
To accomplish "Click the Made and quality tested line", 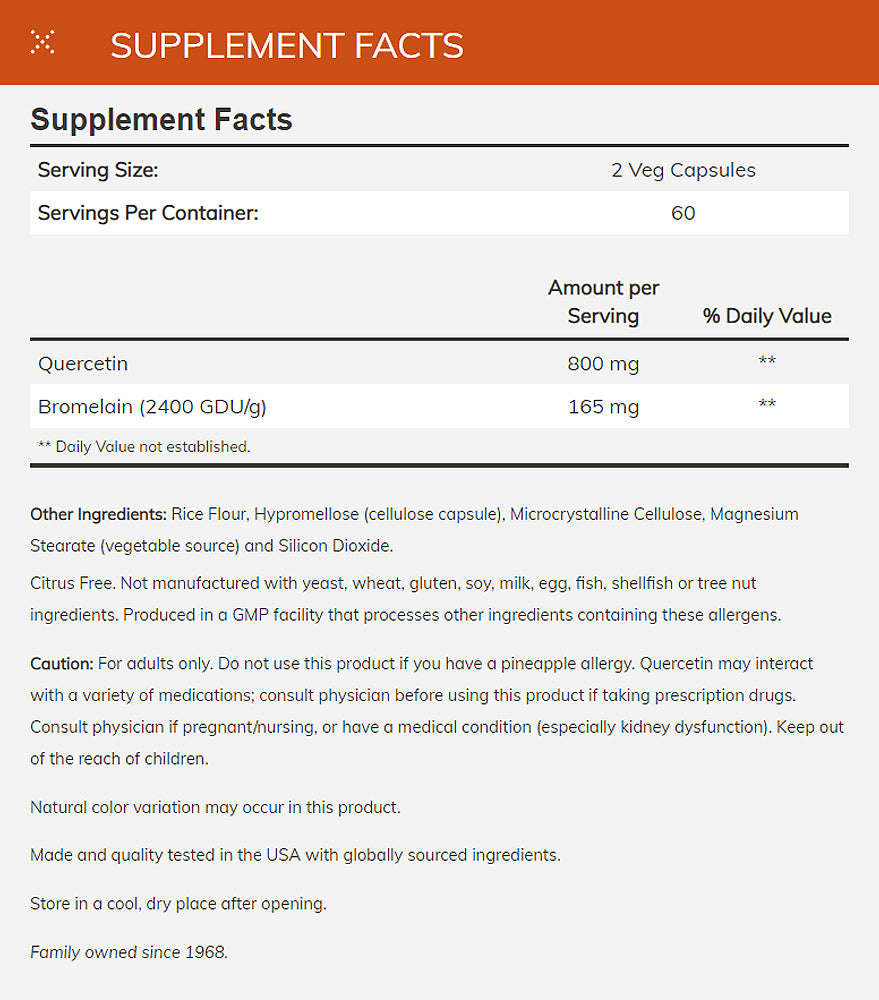I will [295, 855].
